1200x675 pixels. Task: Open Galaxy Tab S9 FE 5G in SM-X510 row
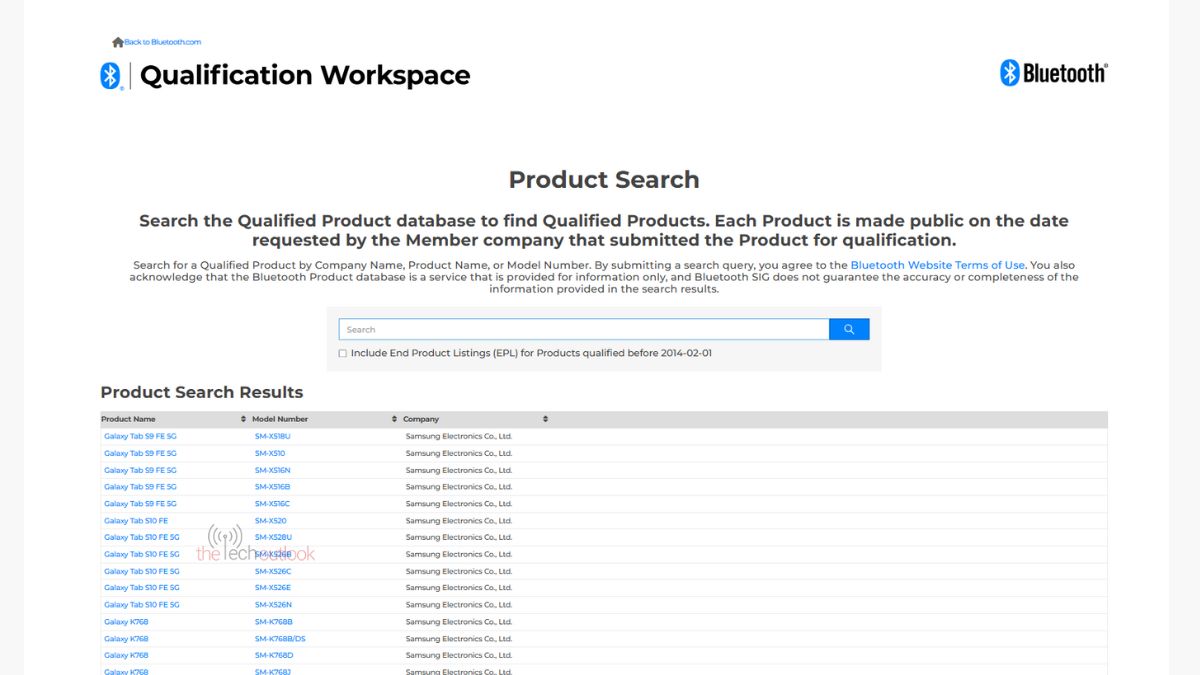(140, 453)
